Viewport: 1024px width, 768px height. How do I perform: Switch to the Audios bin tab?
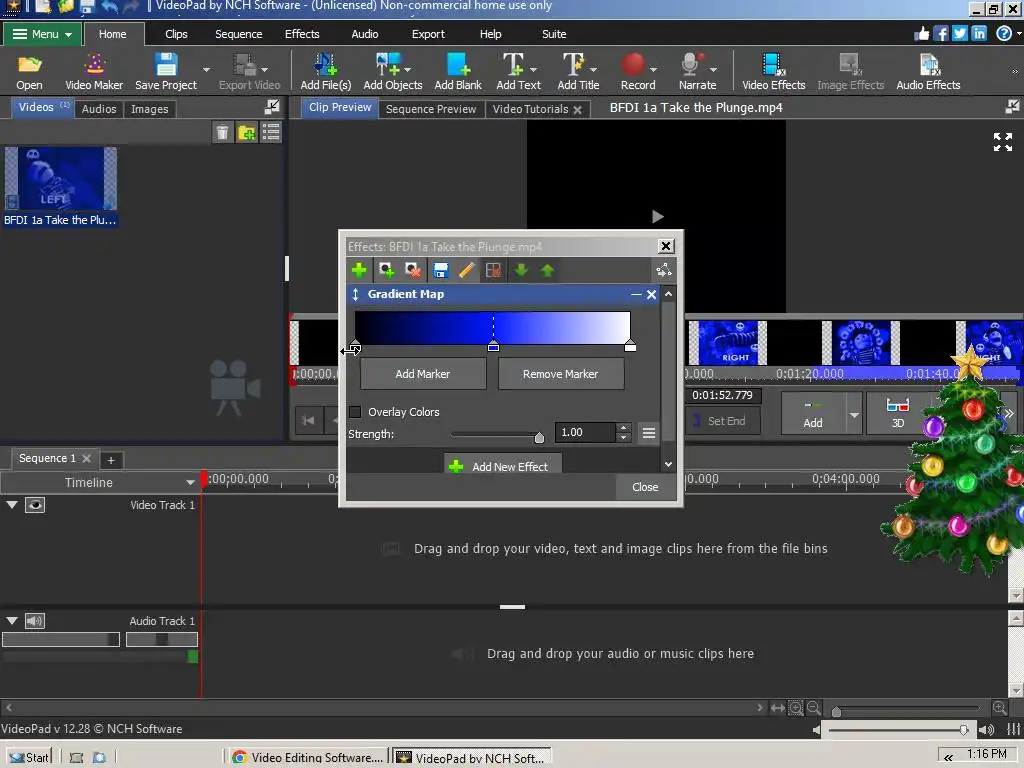coord(99,109)
